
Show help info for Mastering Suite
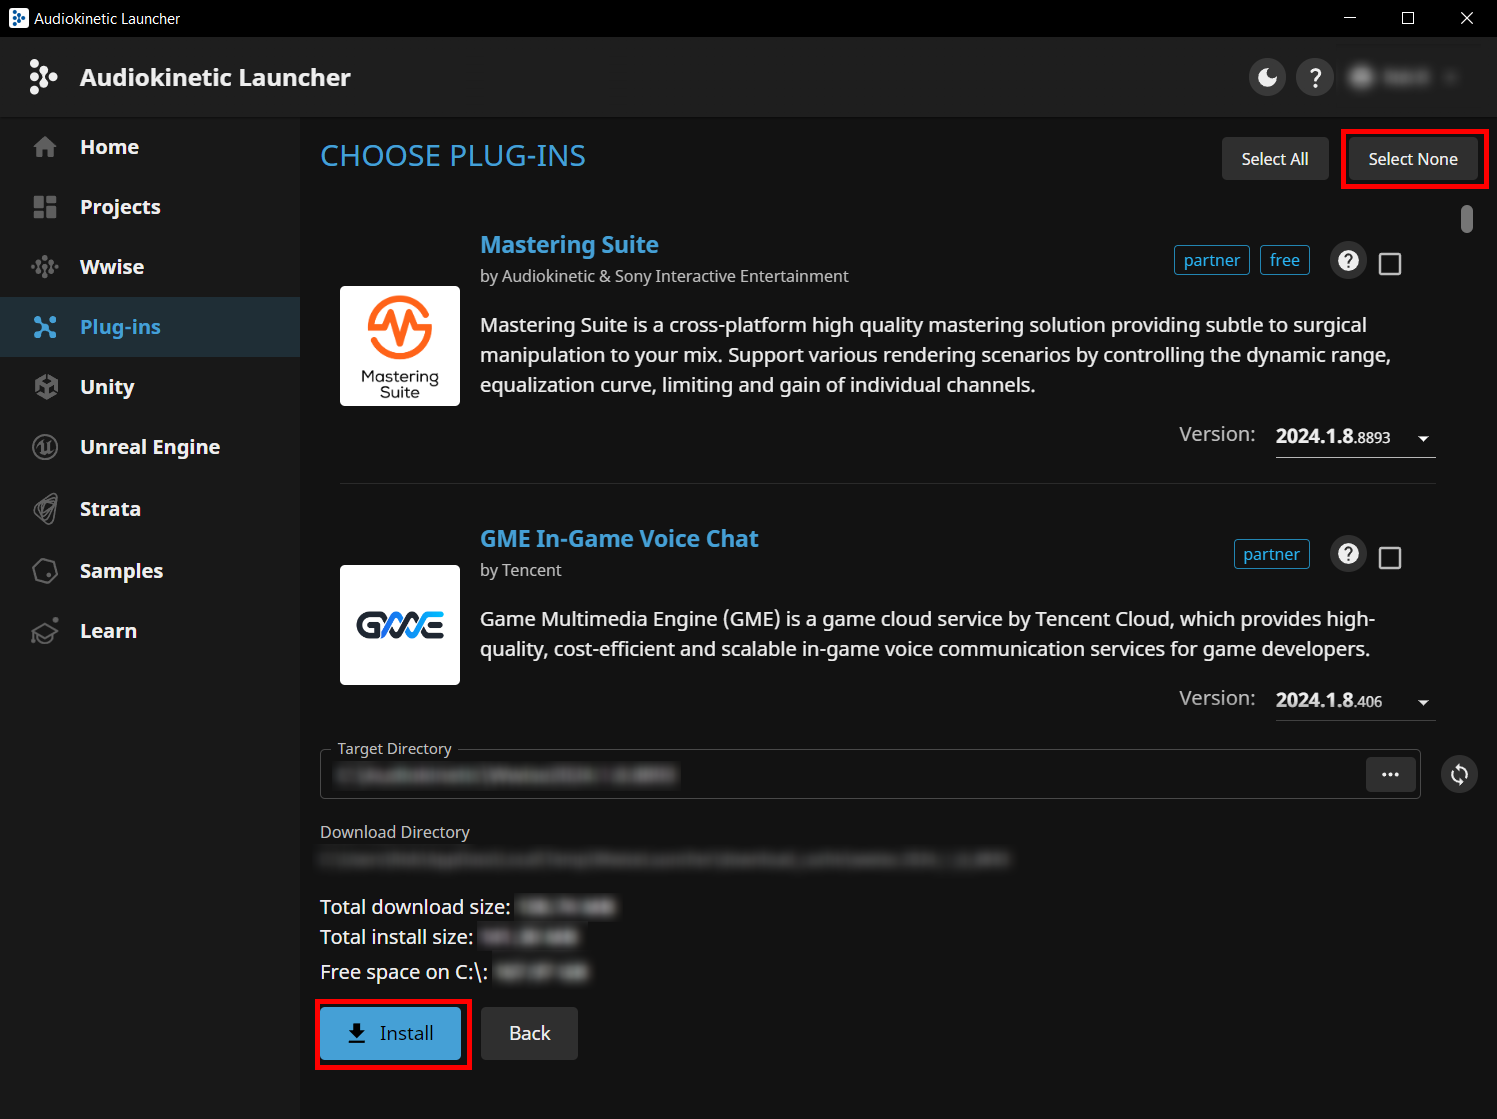[x=1348, y=261]
